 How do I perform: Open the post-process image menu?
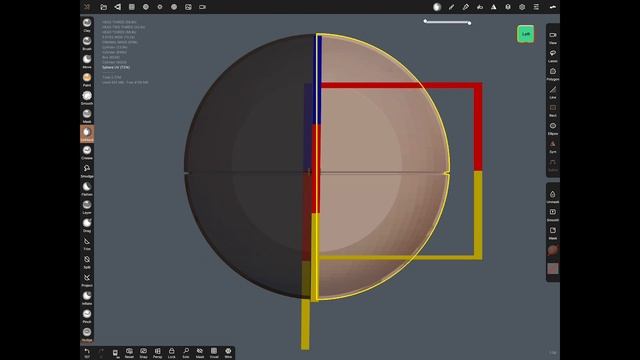(x=188, y=7)
